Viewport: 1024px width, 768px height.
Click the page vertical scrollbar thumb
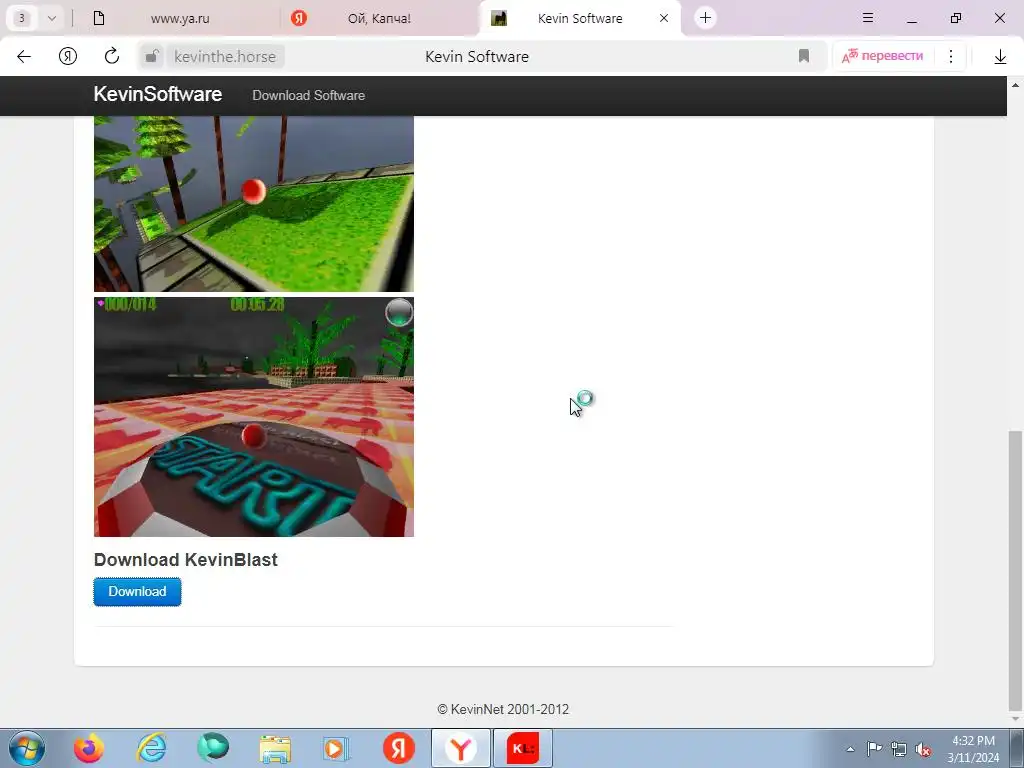point(1015,571)
